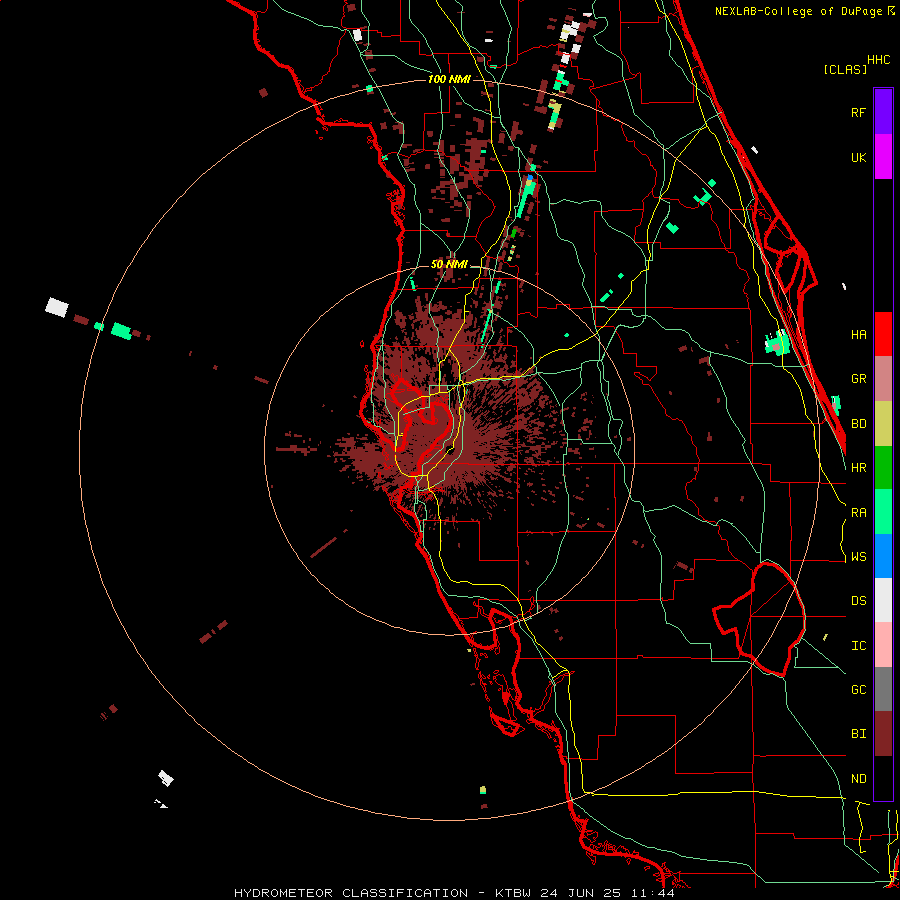Viewport: 900px width, 900px height.
Task: Click the HR dark green legend swatch
Action: point(883,468)
